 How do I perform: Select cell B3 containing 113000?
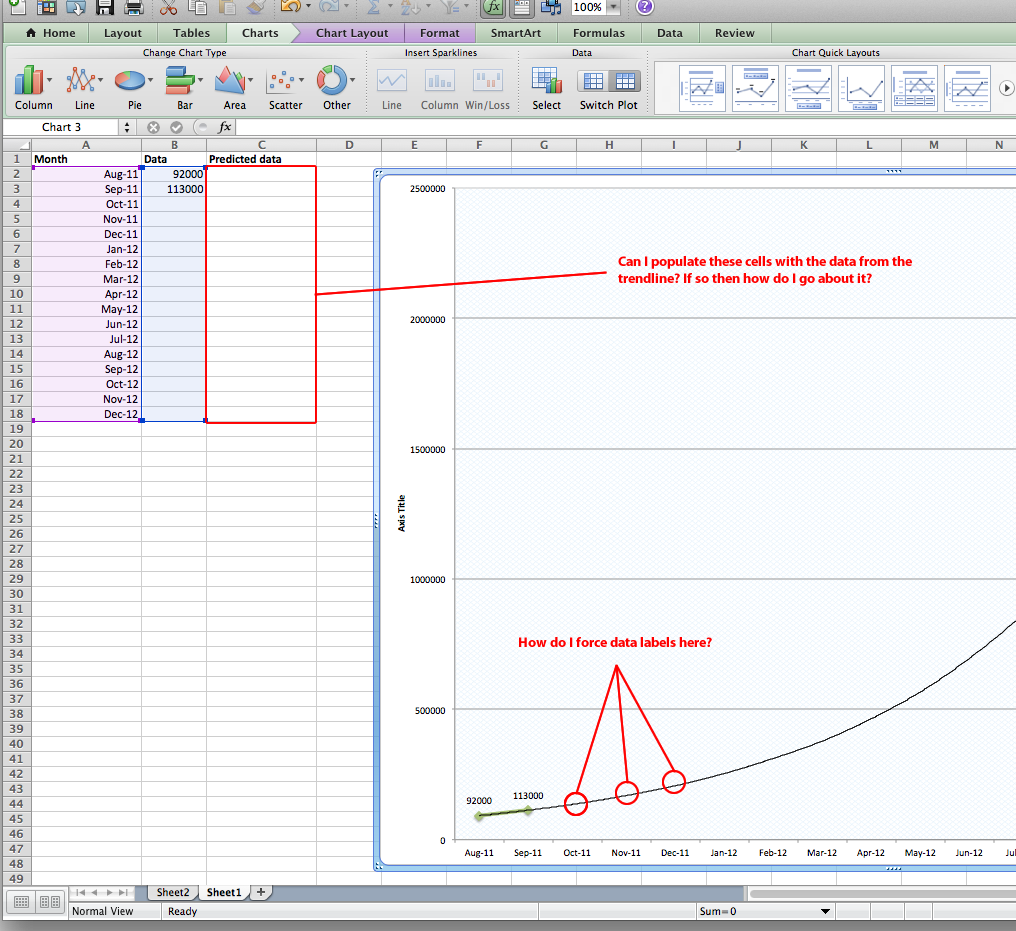tap(174, 189)
